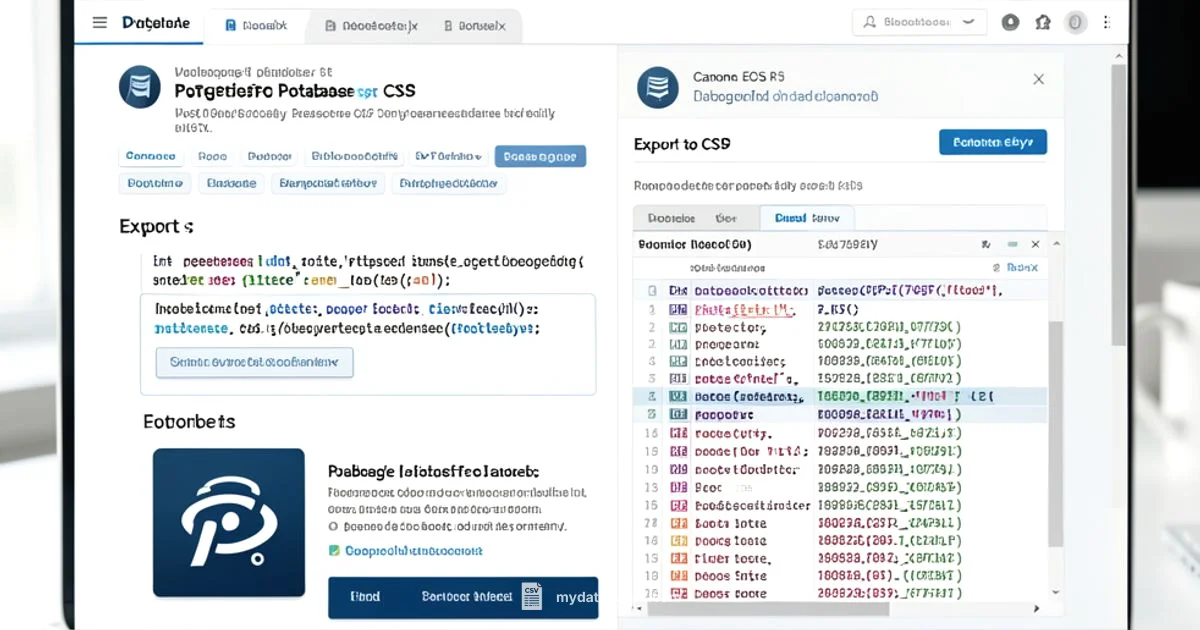Click the home icon in the browser toolbar
The width and height of the screenshot is (1200, 630).
(x=1043, y=20)
